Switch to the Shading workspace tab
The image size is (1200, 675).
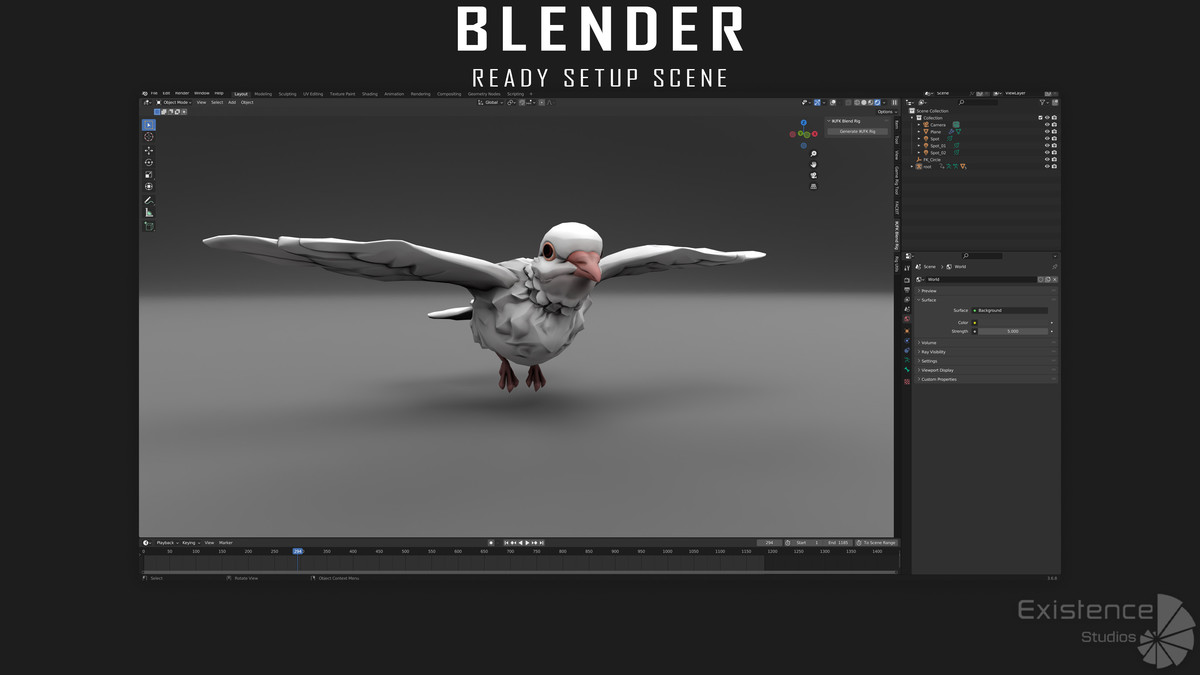[371, 93]
